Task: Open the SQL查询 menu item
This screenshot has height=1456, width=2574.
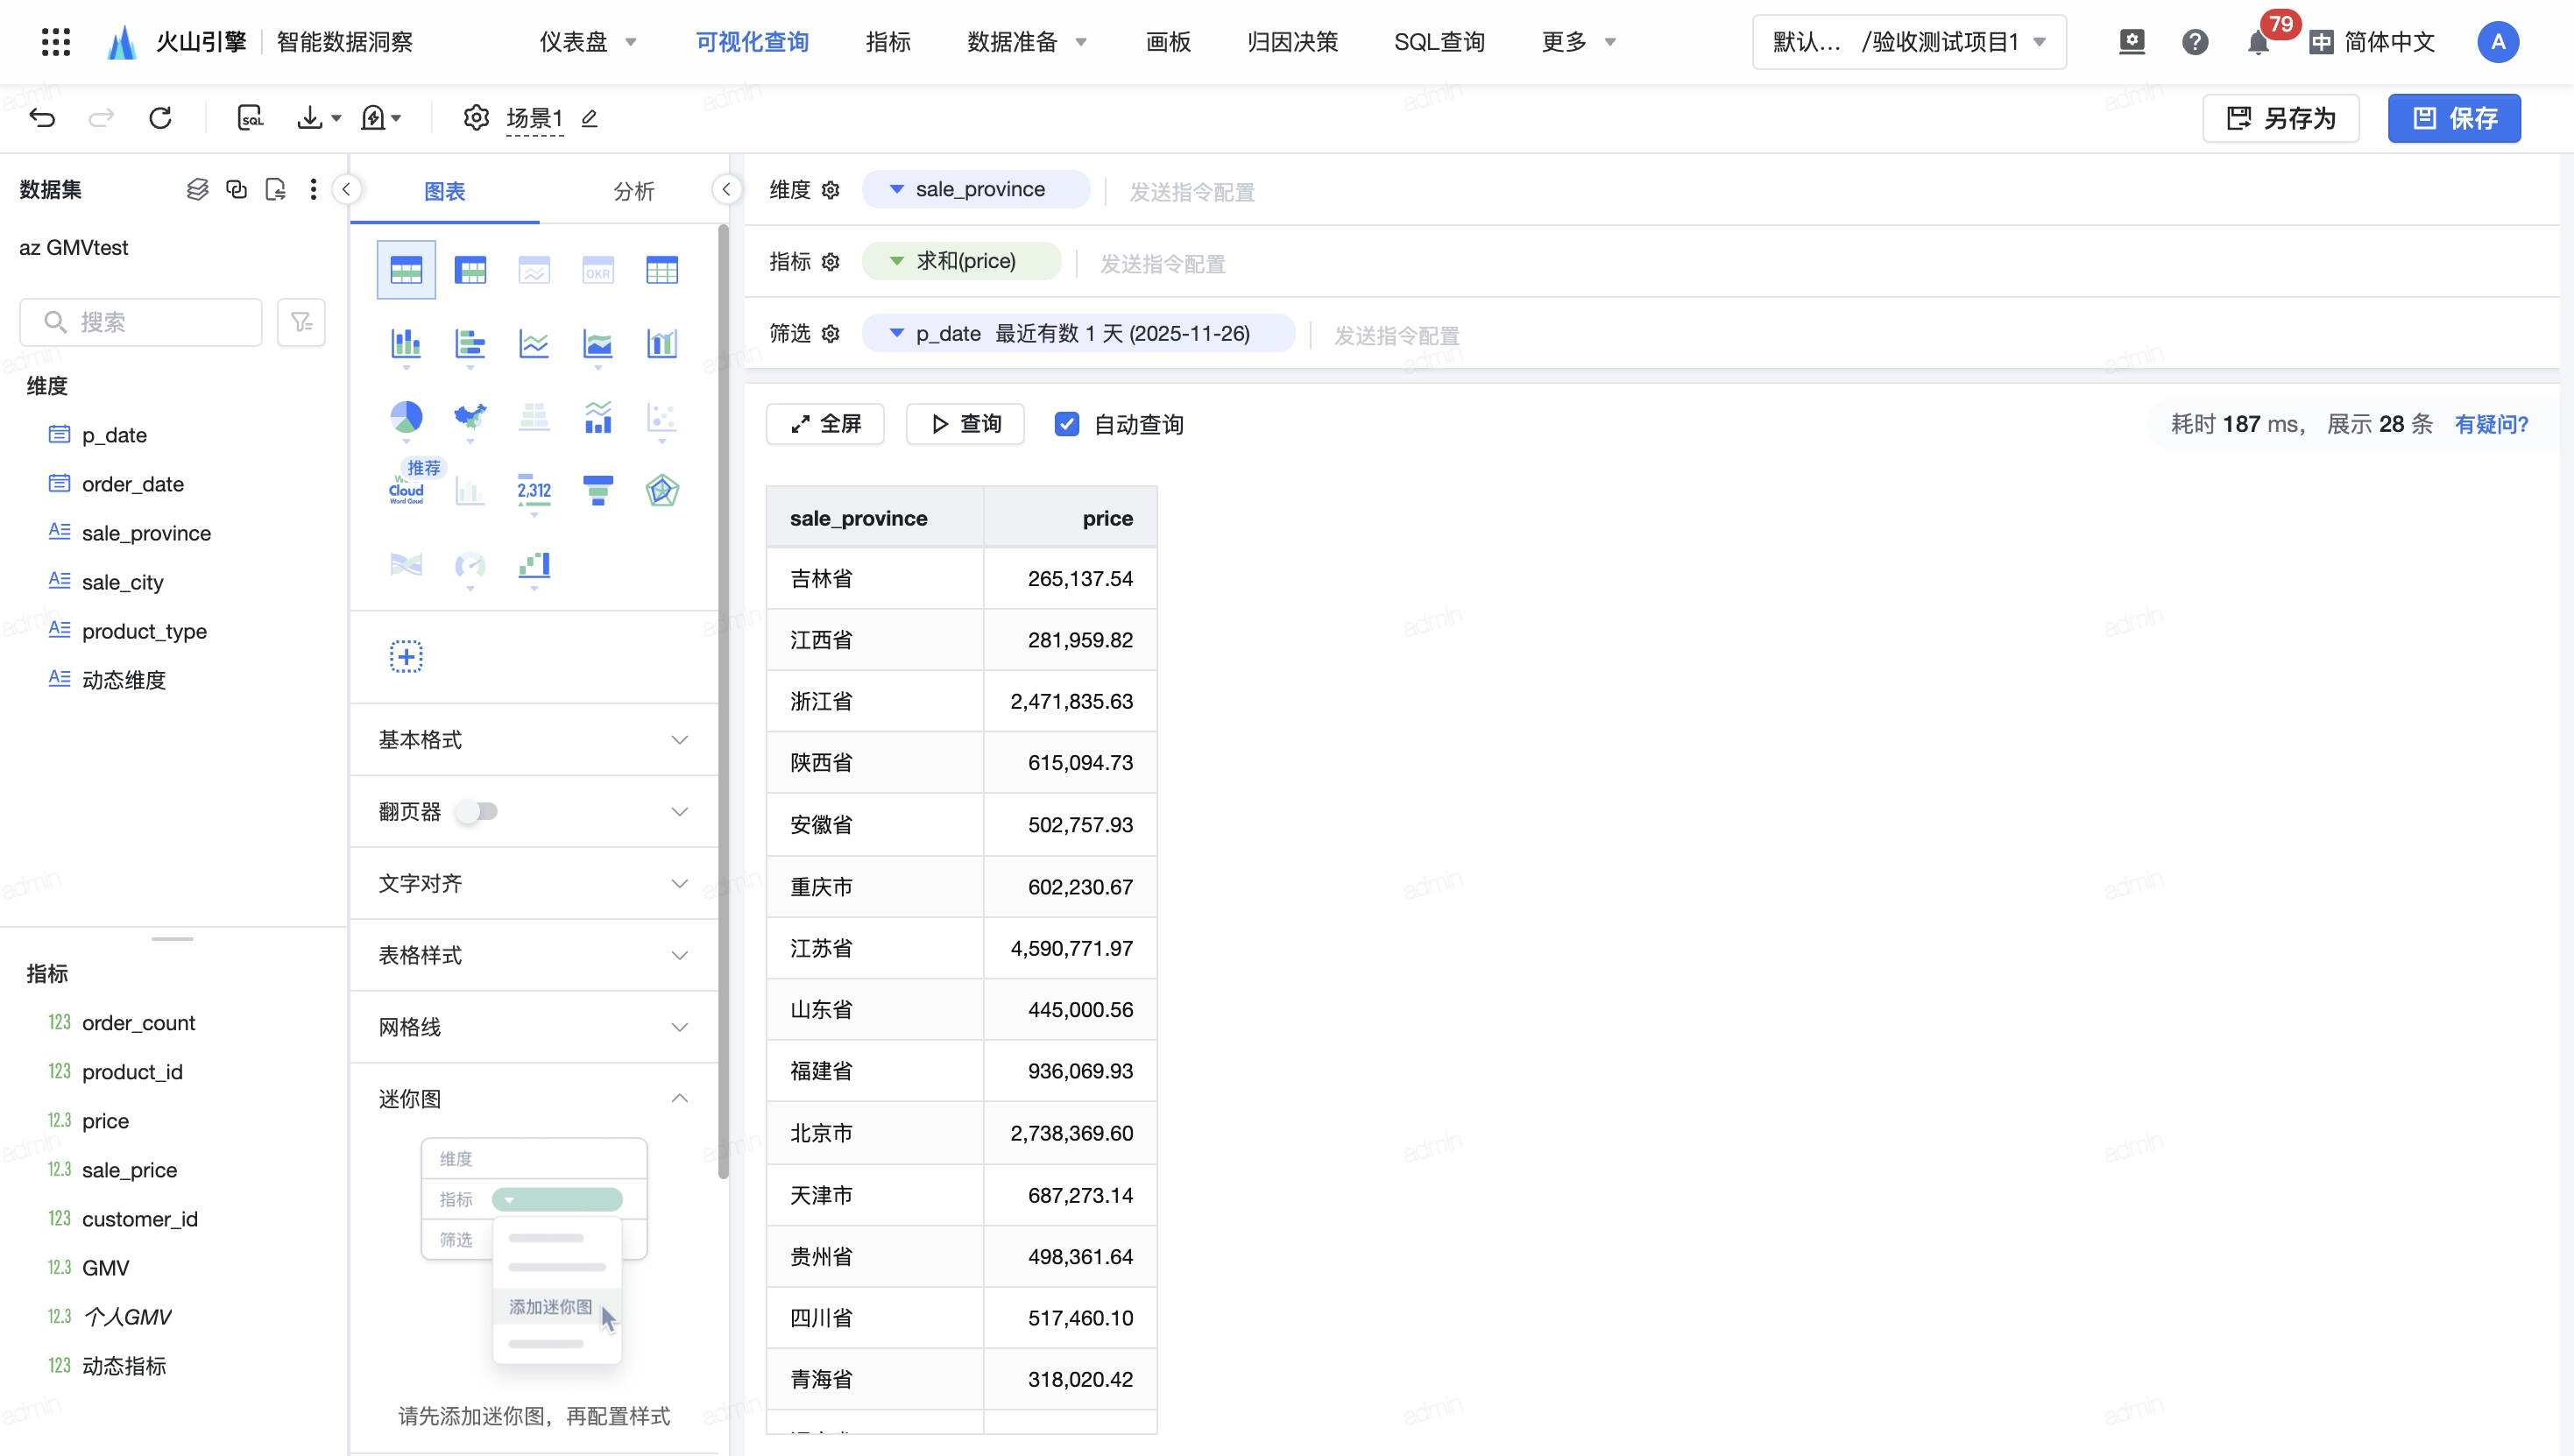Action: pyautogui.click(x=1439, y=42)
